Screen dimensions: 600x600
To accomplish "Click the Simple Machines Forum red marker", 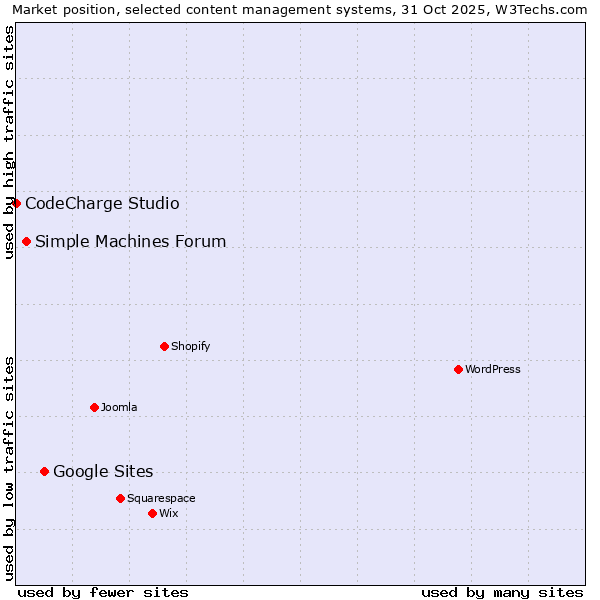I will (x=26, y=241).
